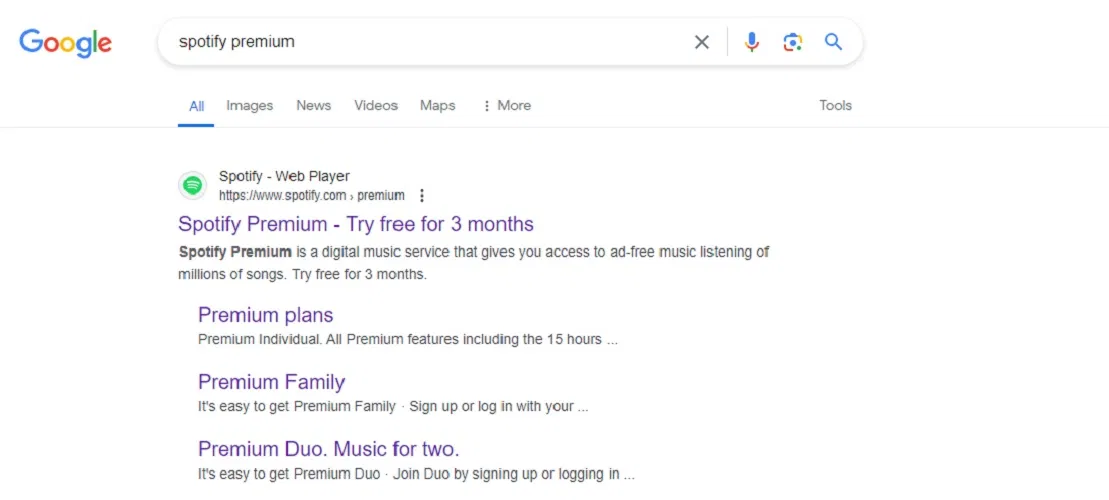Viewport: 1109px width, 500px height.
Task: Switch to Images results tab
Action: point(250,105)
